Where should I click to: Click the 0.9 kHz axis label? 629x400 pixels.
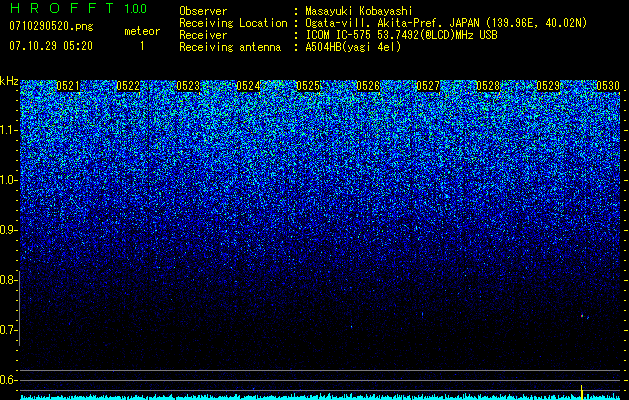[x=7, y=230]
